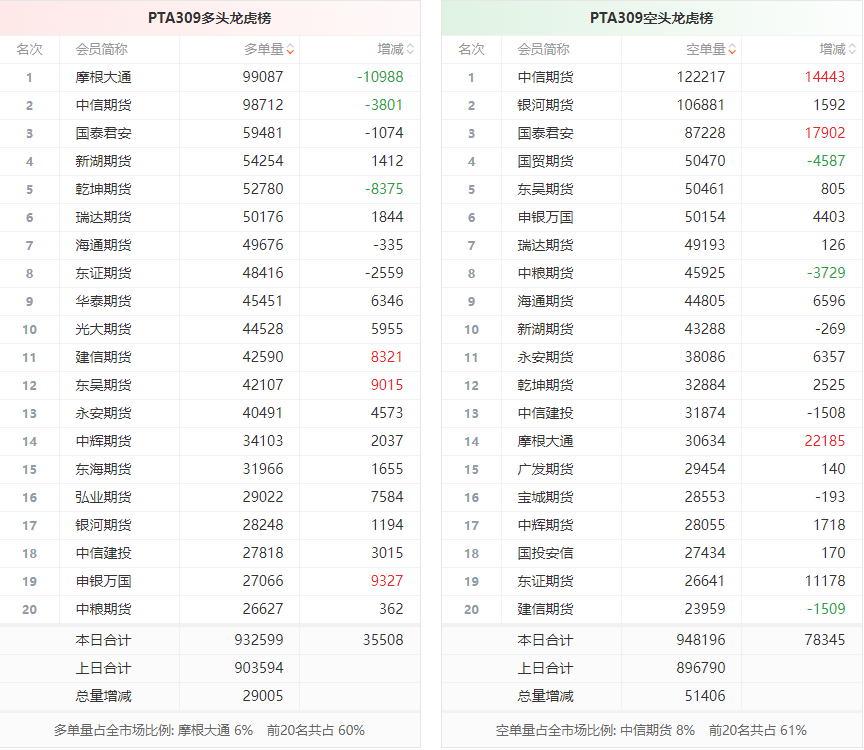Click 前20名共占 61% text
The width and height of the screenshot is (864, 750).
click(x=758, y=731)
